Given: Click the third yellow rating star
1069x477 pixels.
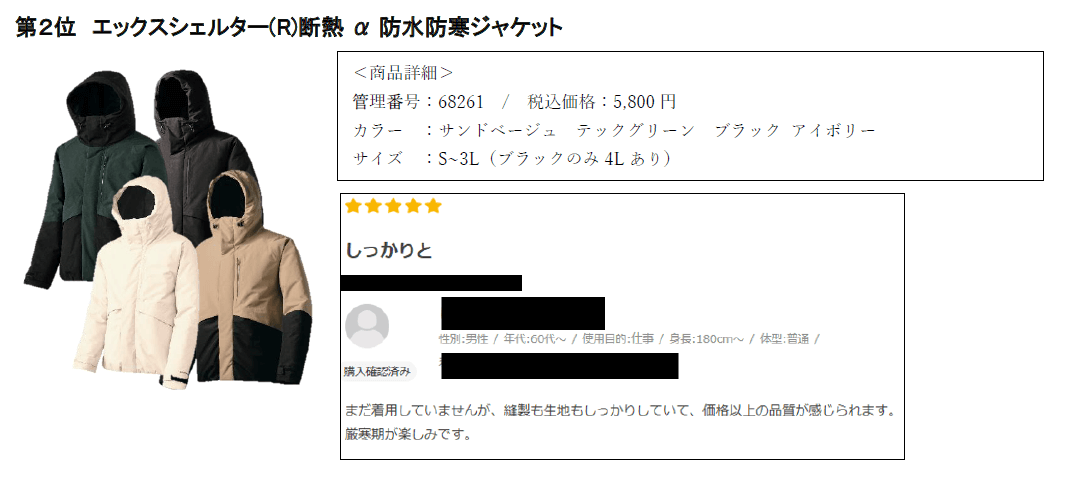Looking at the screenshot, I should tap(393, 206).
